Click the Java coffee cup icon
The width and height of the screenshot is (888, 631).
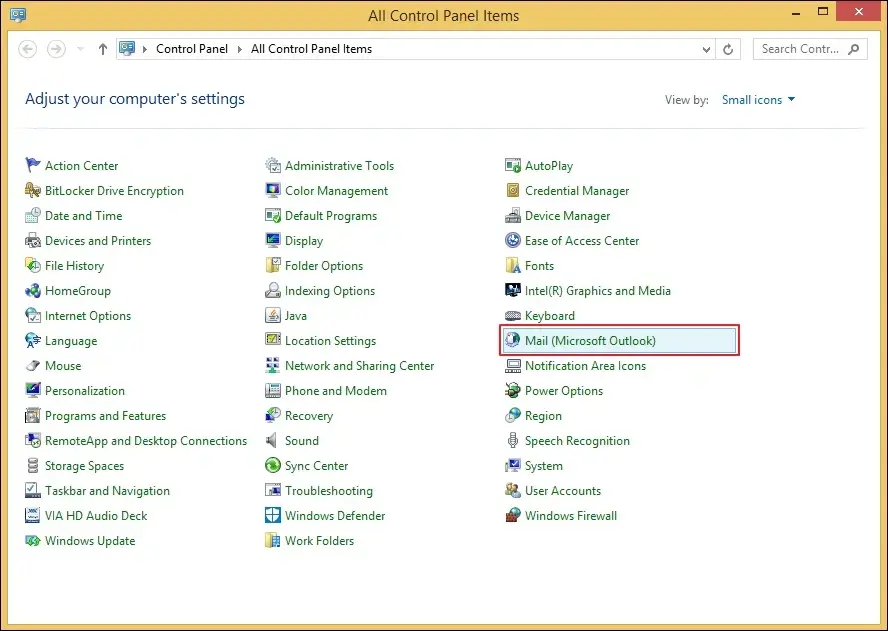[273, 316]
